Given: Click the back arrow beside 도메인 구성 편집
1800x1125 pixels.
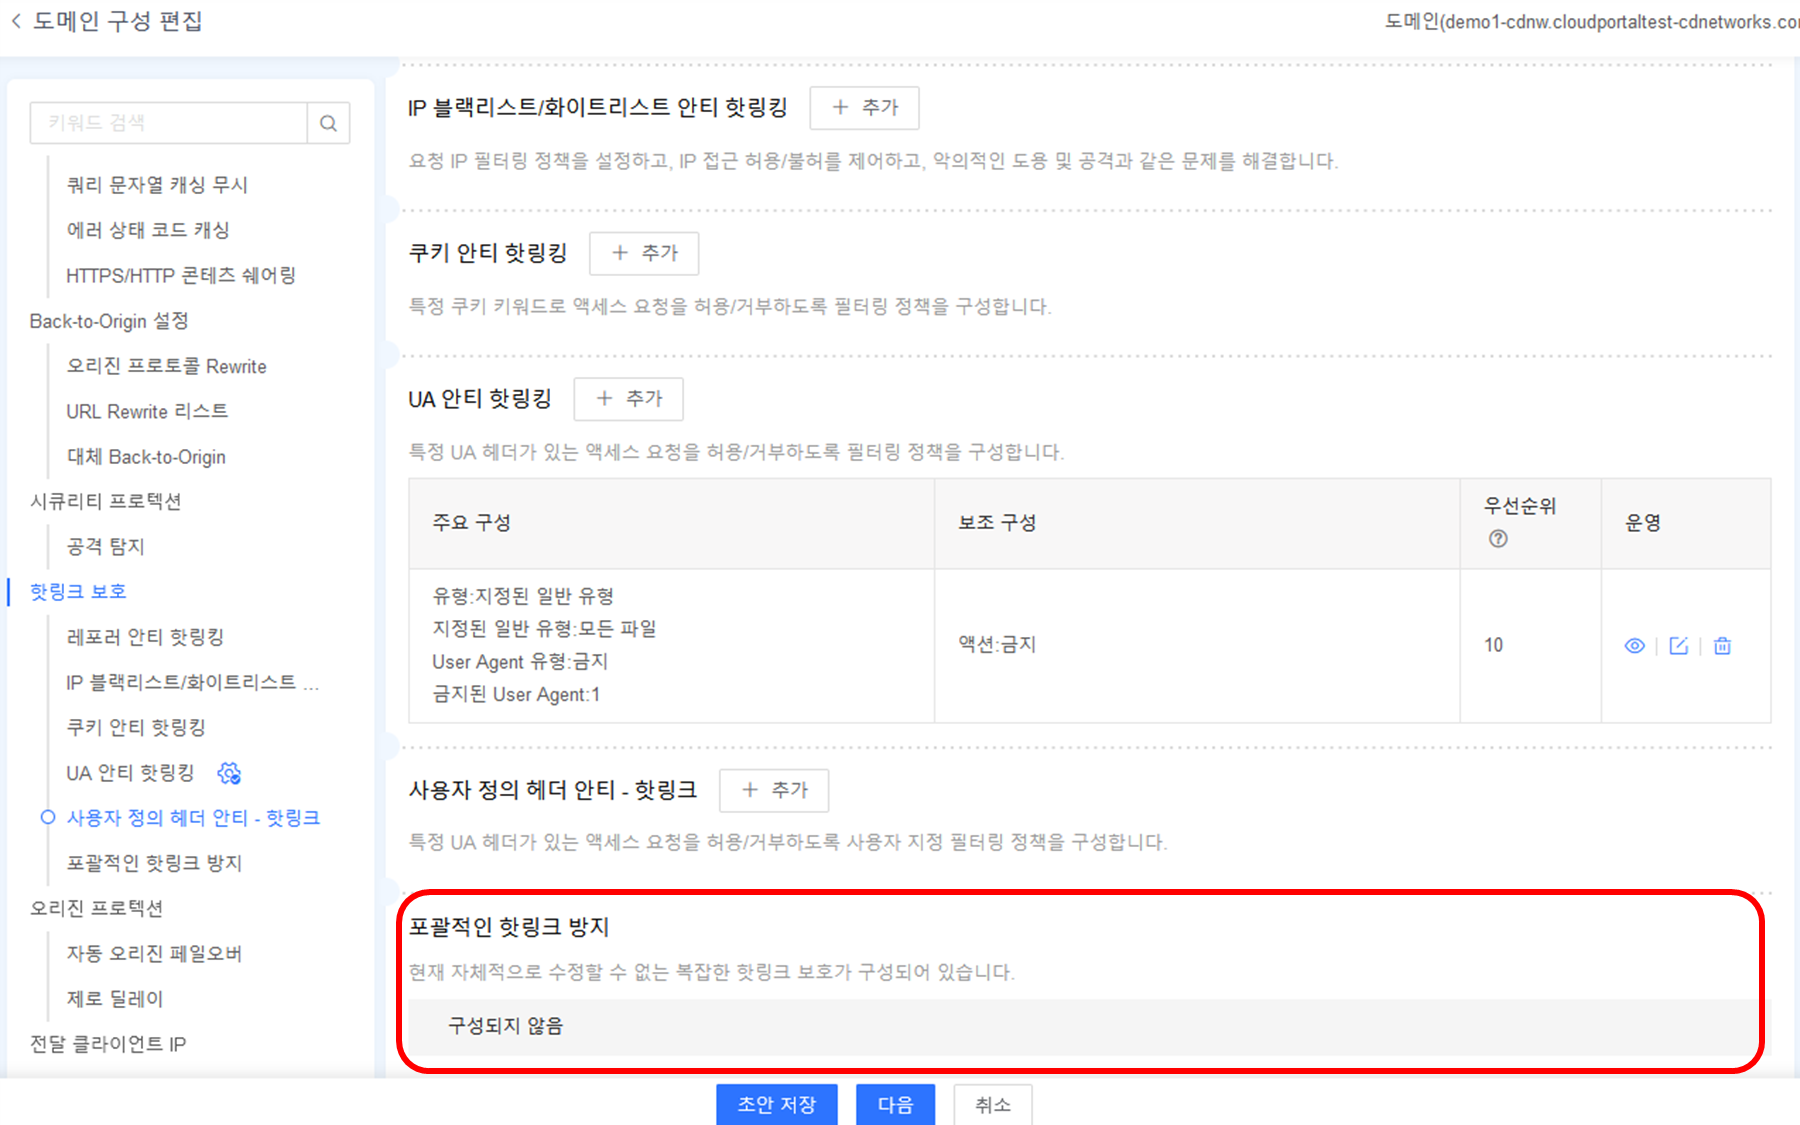Looking at the screenshot, I should (16, 21).
